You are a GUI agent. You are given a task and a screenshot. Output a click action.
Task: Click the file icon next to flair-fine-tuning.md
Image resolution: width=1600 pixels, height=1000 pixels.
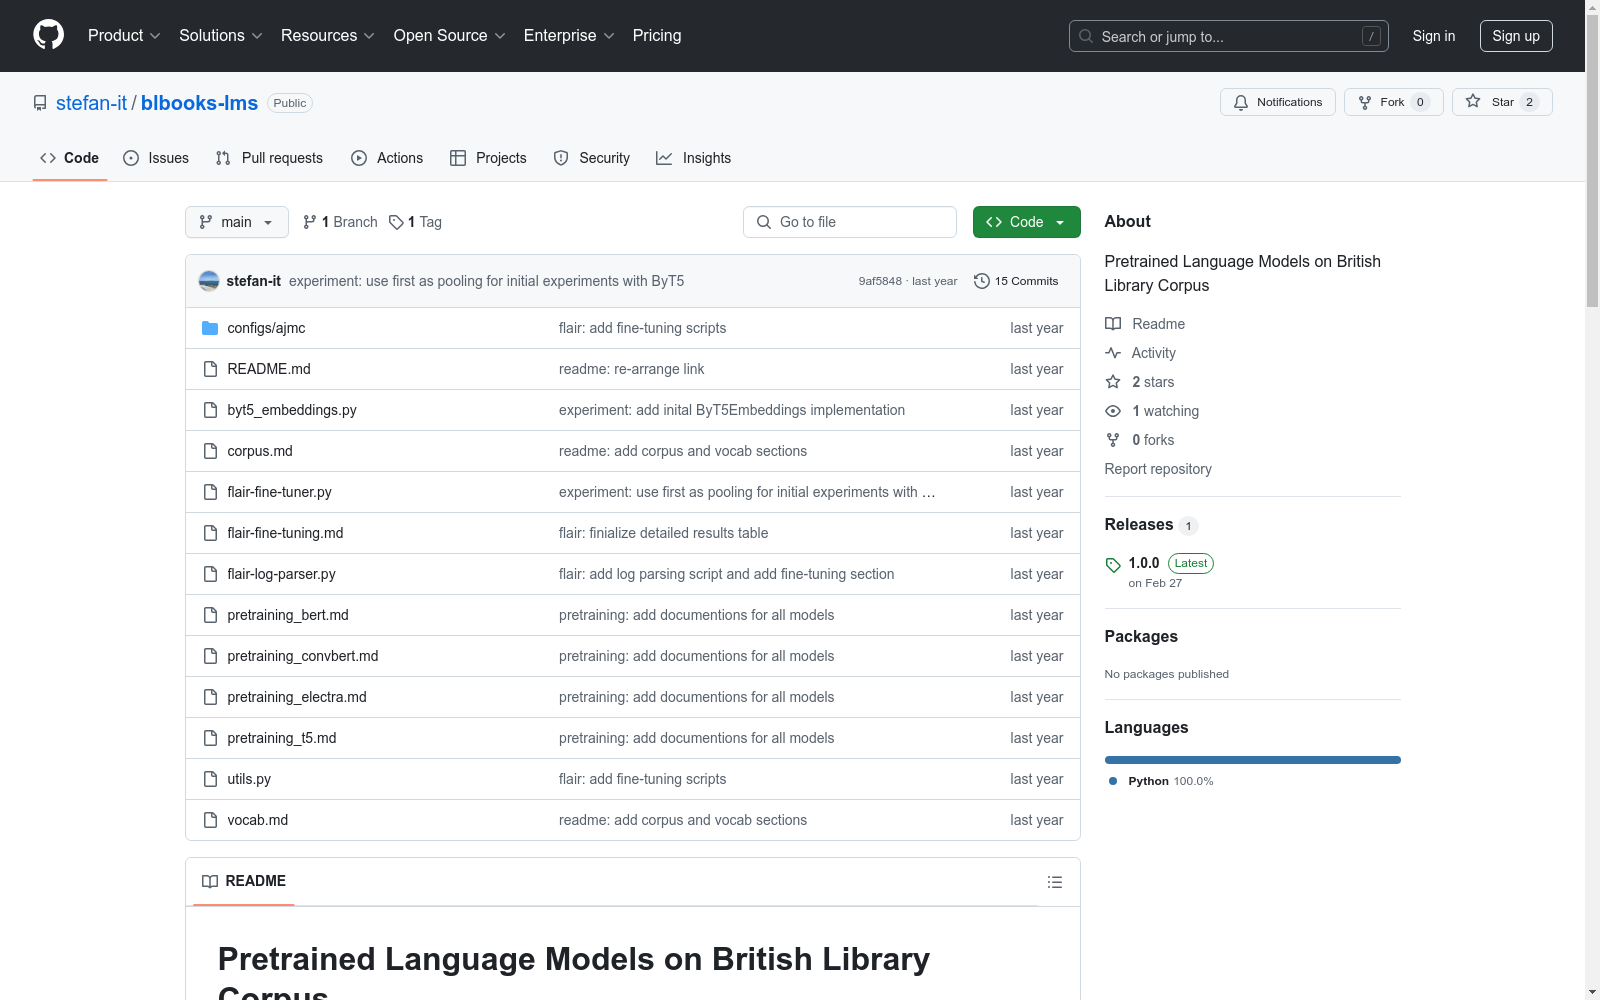click(210, 533)
